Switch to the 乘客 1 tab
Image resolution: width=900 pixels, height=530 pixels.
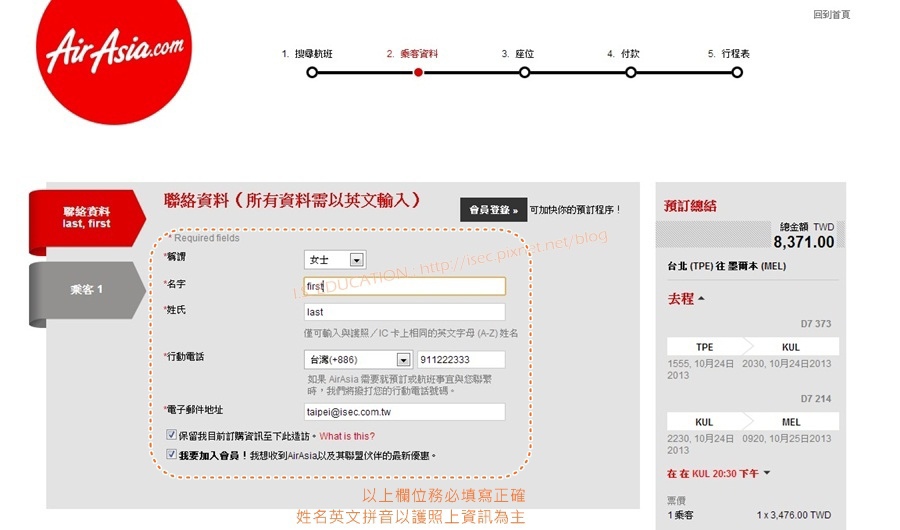(87, 290)
